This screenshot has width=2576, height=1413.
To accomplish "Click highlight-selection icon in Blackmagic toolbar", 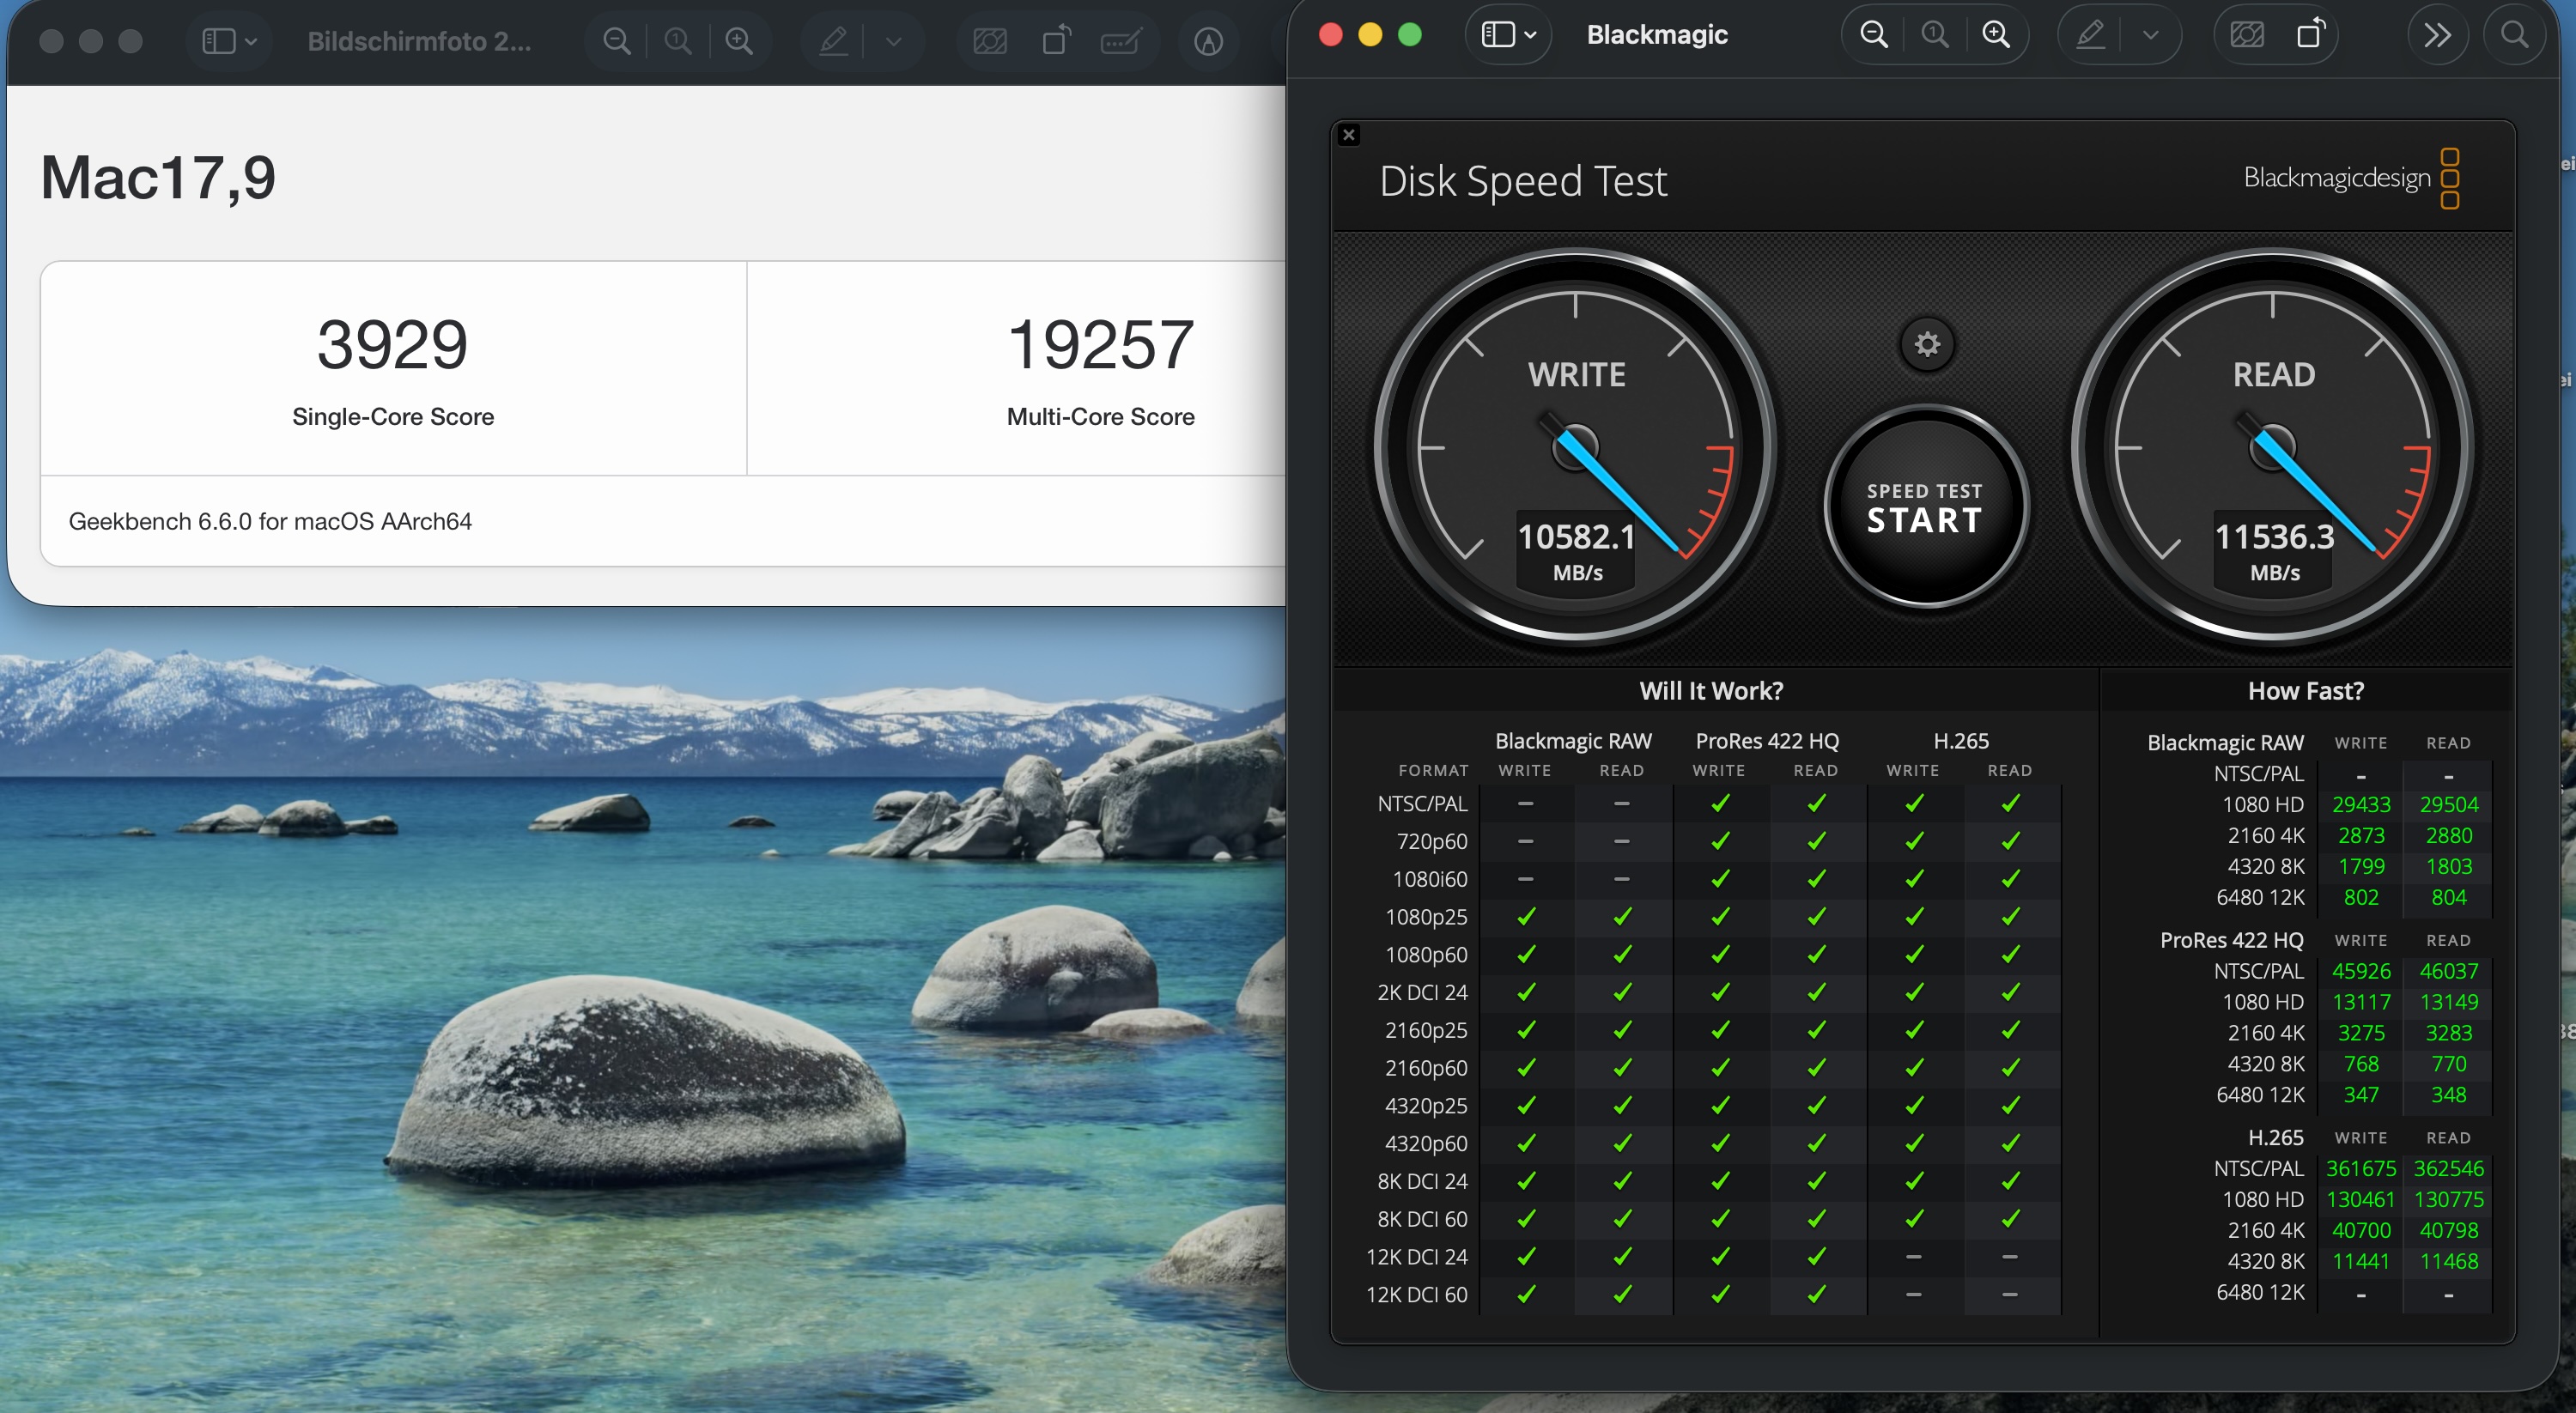I will pyautogui.click(x=2246, y=36).
